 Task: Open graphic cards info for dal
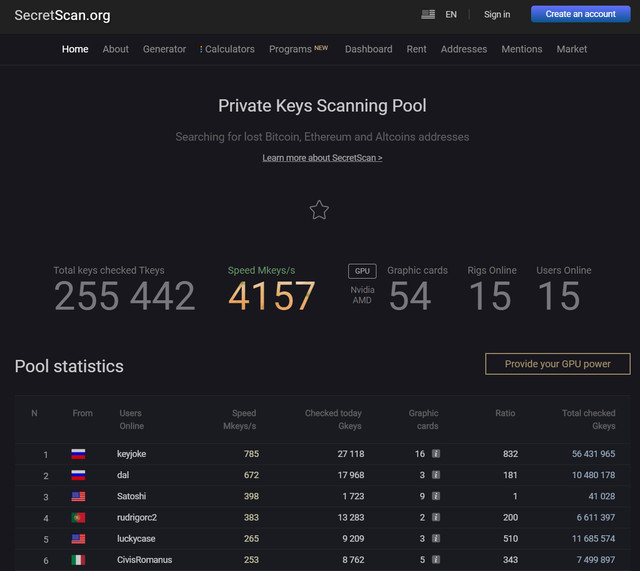(436, 475)
